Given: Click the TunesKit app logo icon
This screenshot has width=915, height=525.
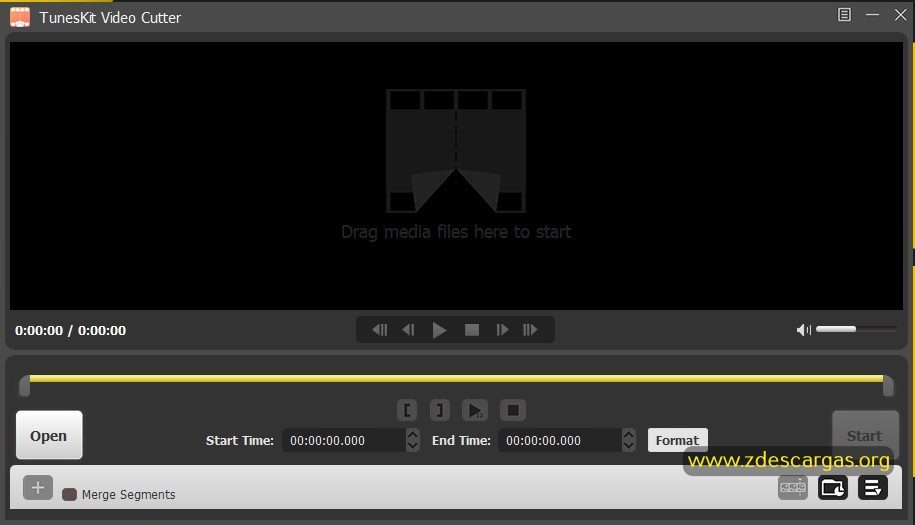Looking at the screenshot, I should (x=20, y=17).
